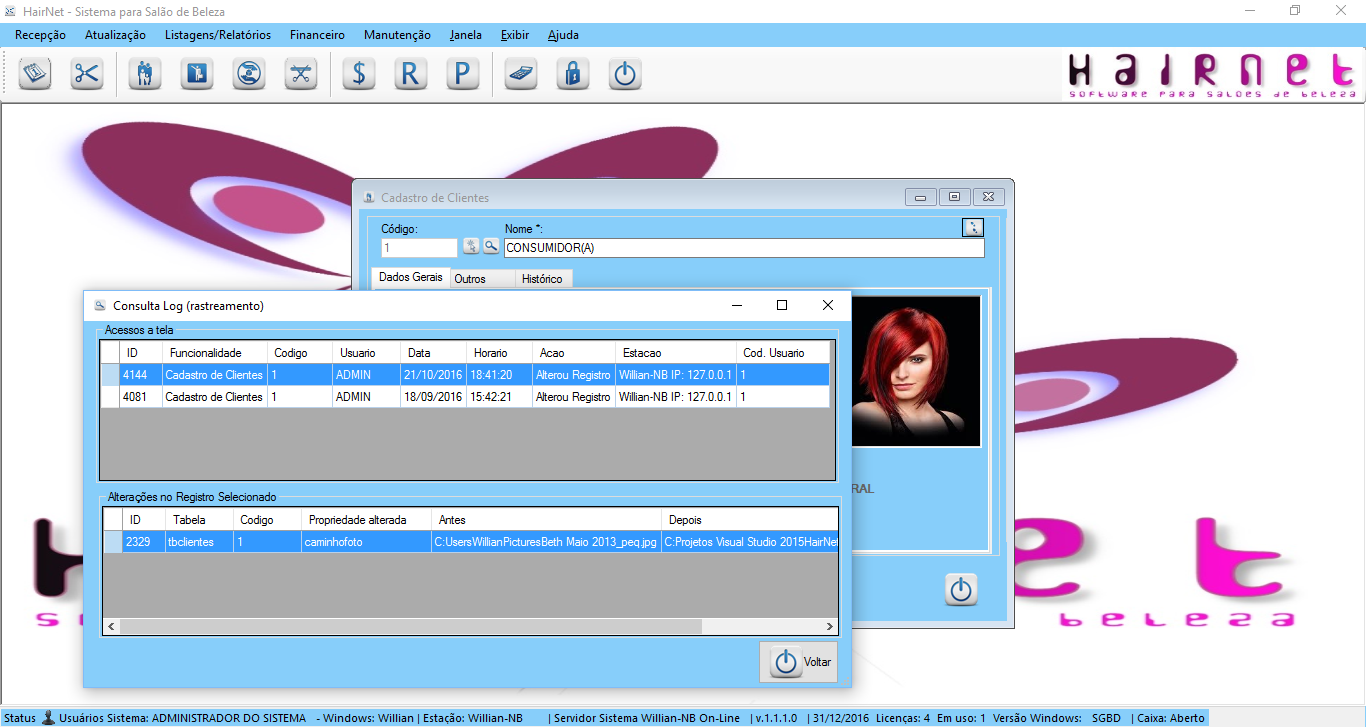
Task: Click the hands exchange circular toolbar icon
Action: [x=249, y=75]
